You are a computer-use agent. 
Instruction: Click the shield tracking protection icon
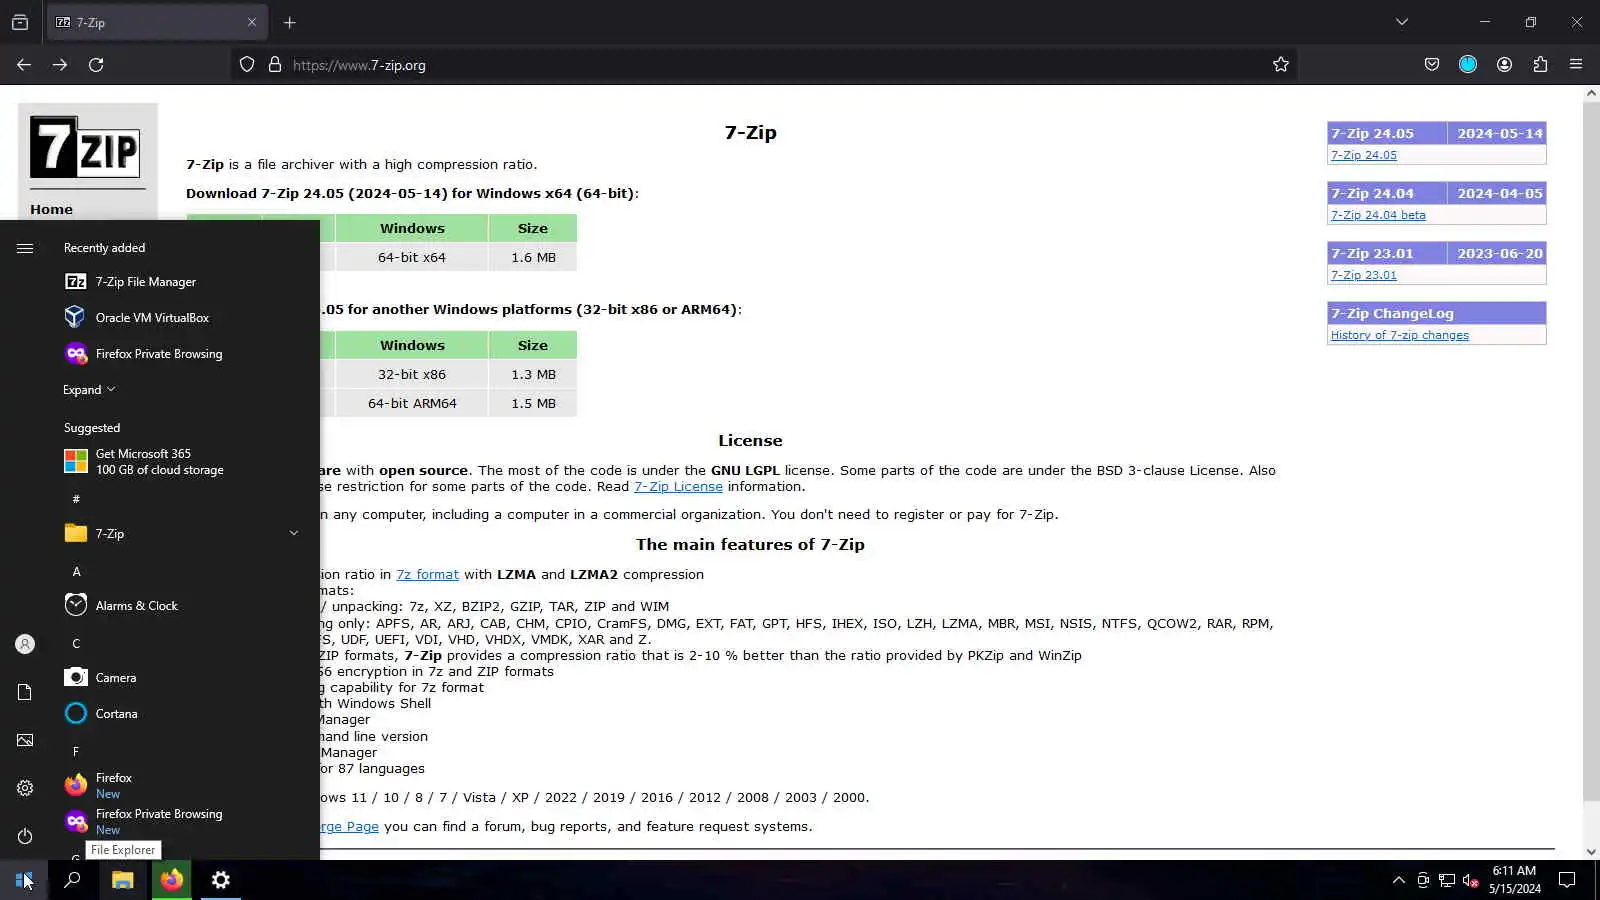click(247, 65)
